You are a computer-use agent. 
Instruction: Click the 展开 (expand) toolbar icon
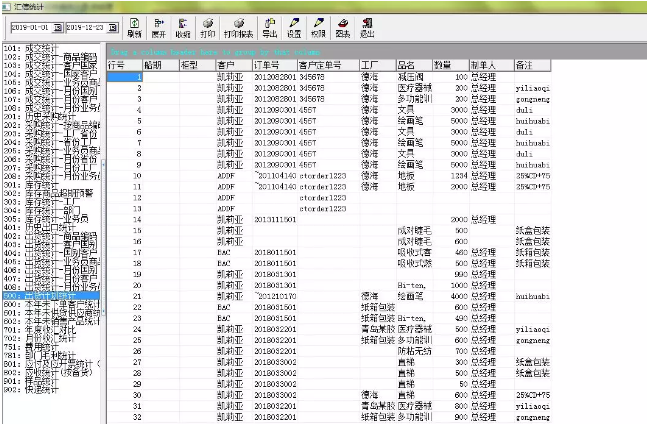tap(159, 28)
